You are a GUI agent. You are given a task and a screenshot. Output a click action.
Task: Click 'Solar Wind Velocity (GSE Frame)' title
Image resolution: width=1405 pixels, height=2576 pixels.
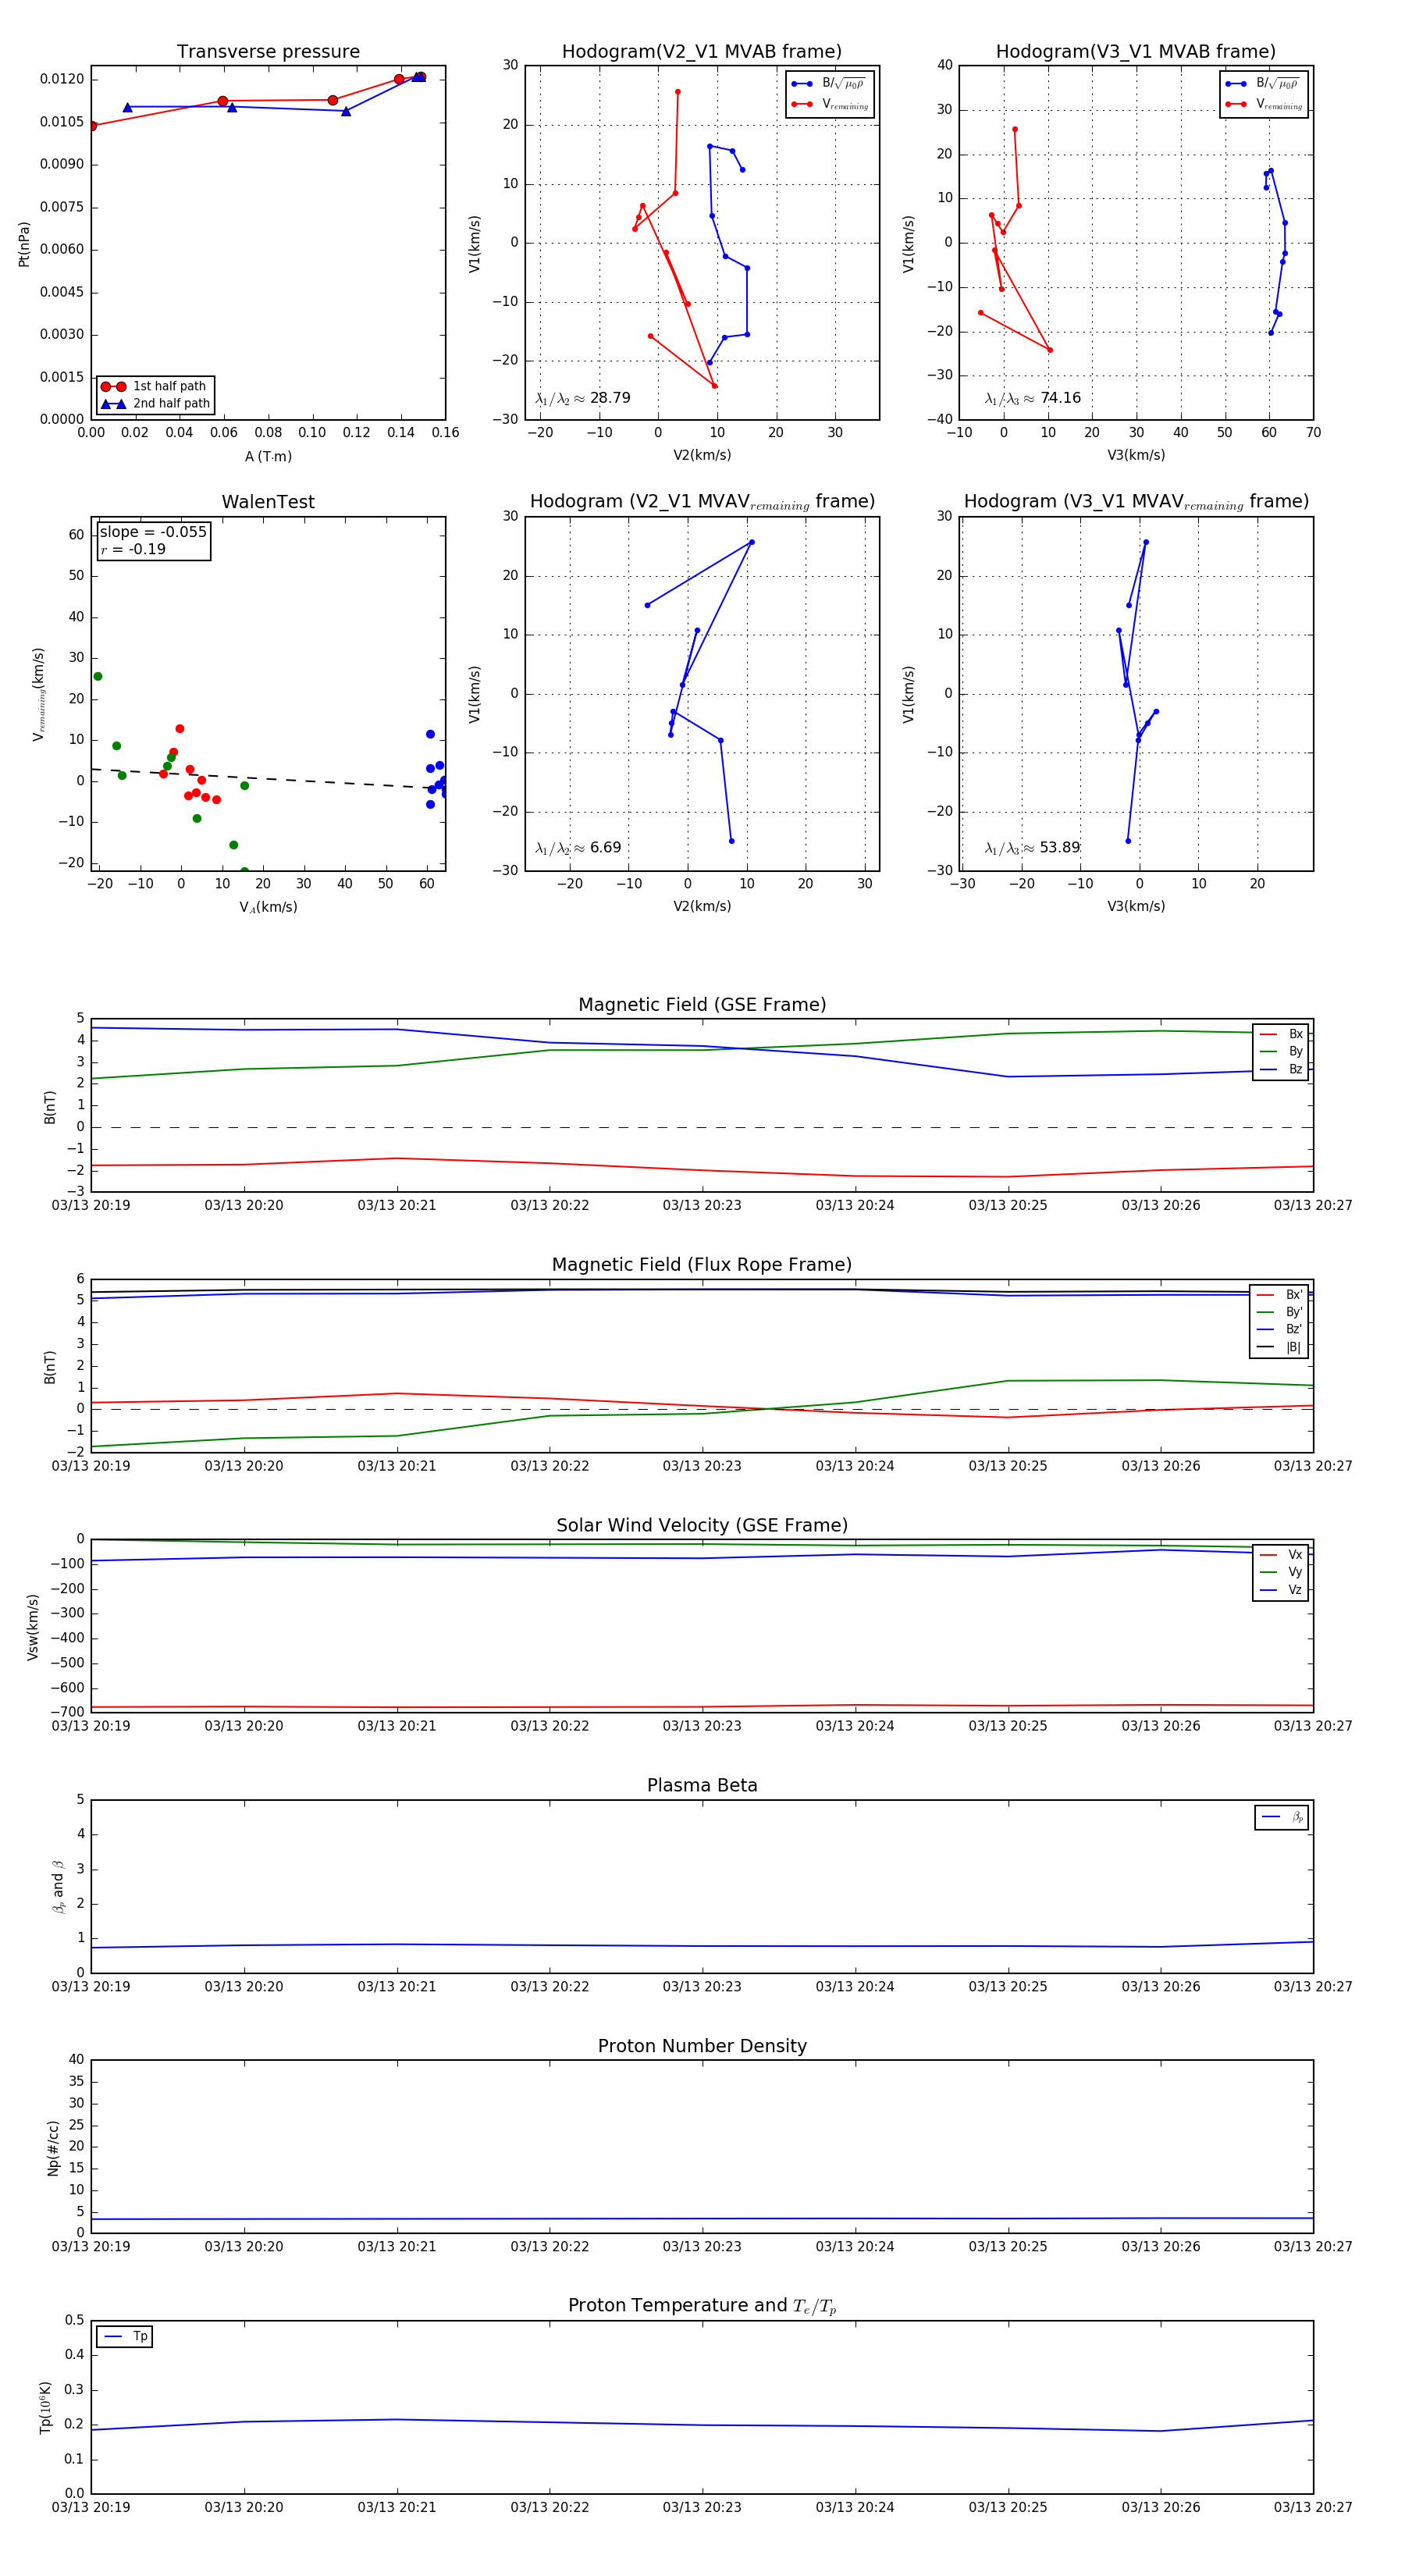click(x=701, y=1526)
